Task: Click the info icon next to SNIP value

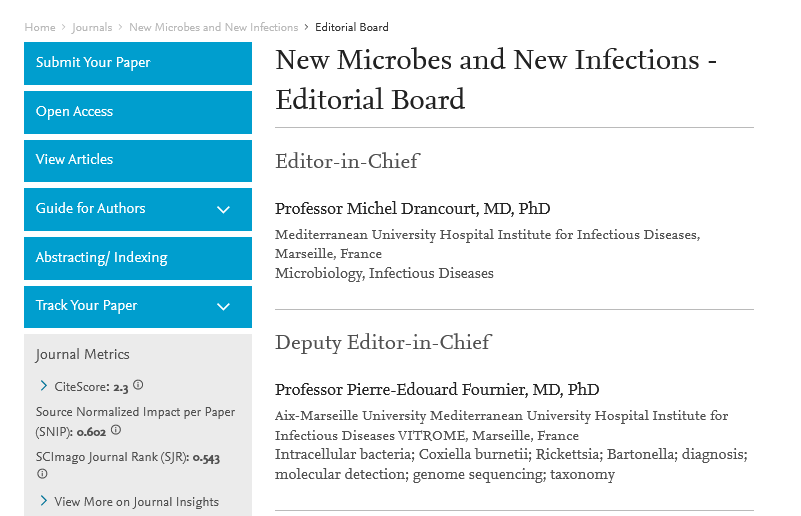Action: 116,430
